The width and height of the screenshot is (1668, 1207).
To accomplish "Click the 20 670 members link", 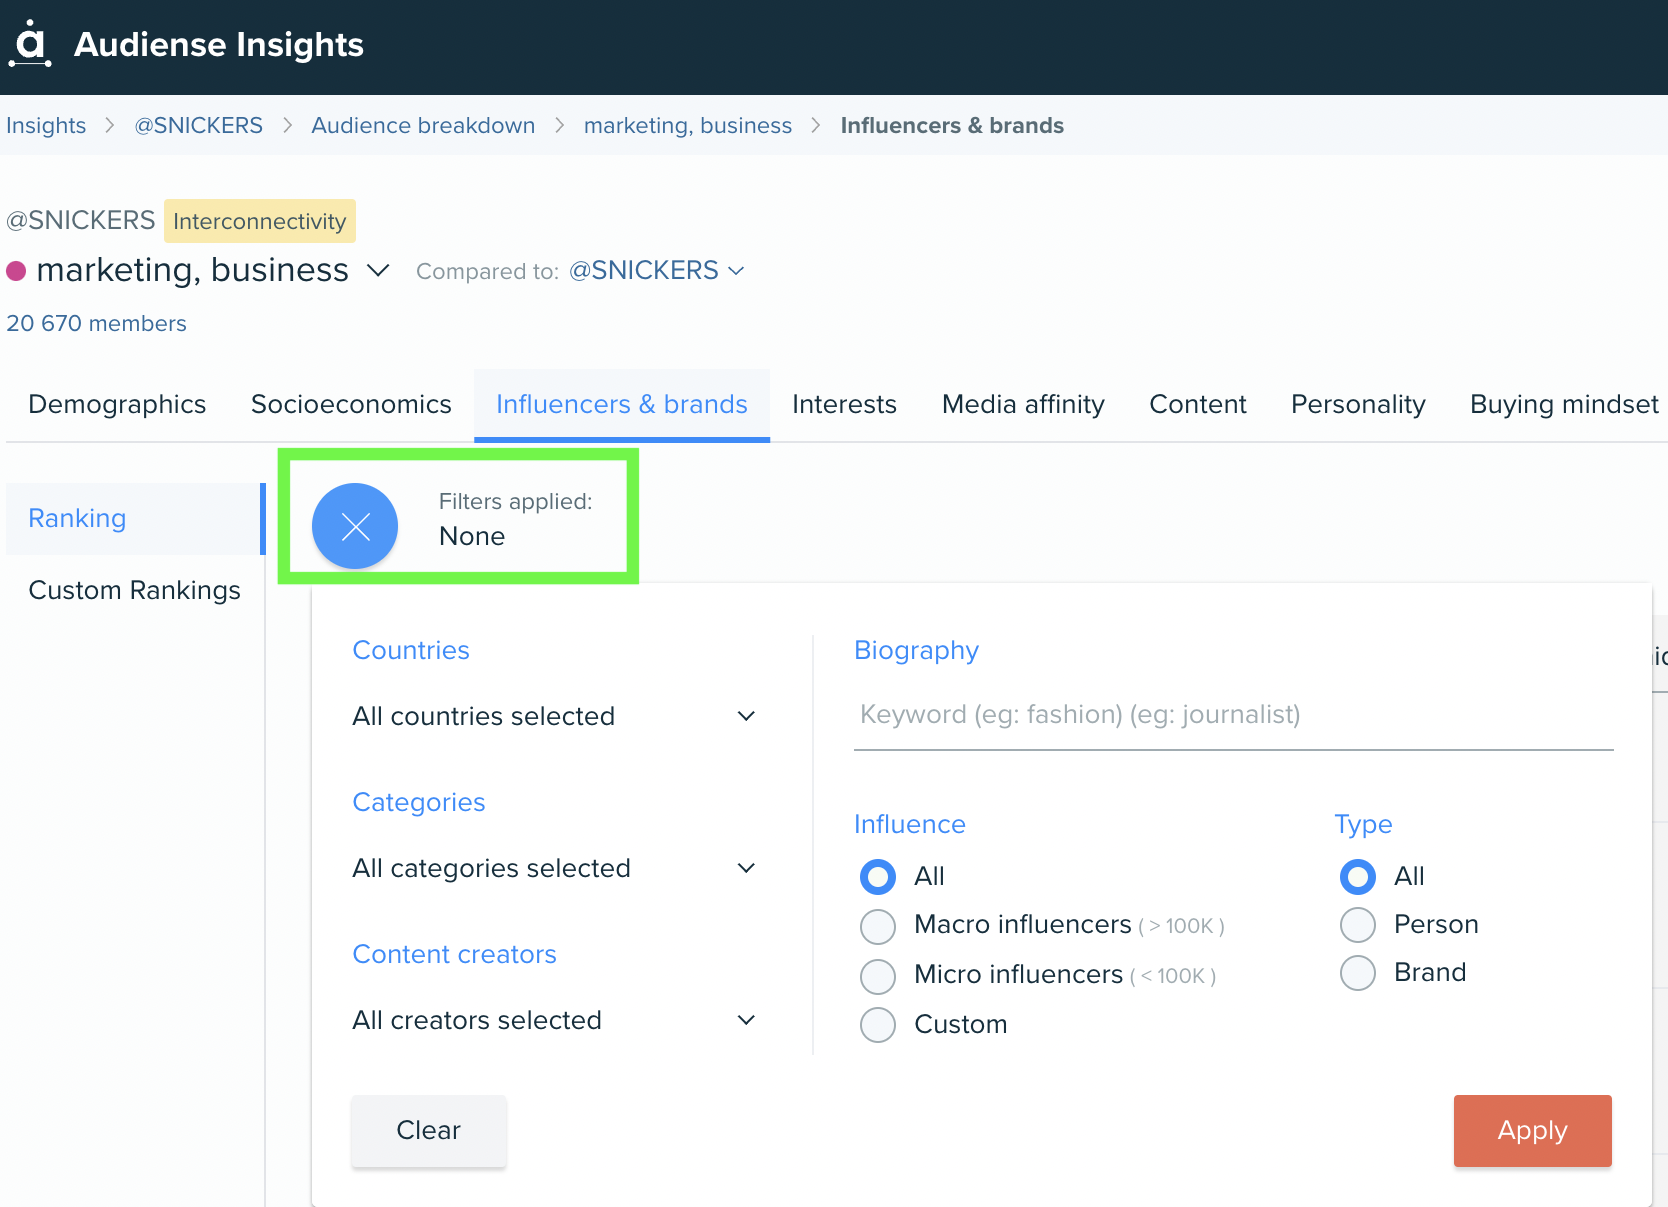I will coord(96,323).
